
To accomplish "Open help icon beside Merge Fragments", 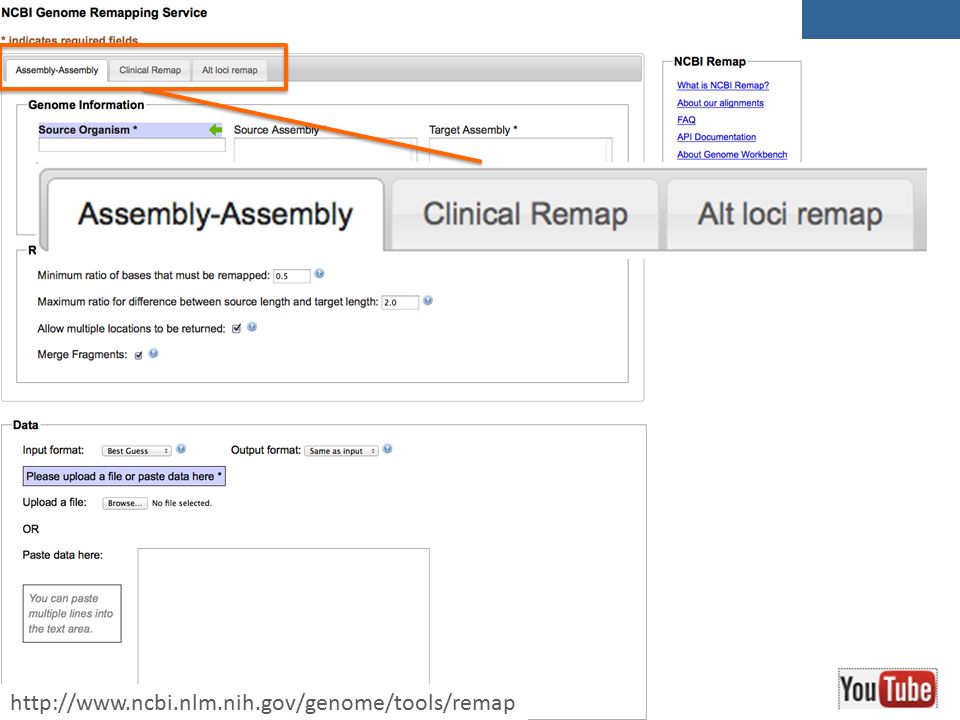I will point(154,353).
